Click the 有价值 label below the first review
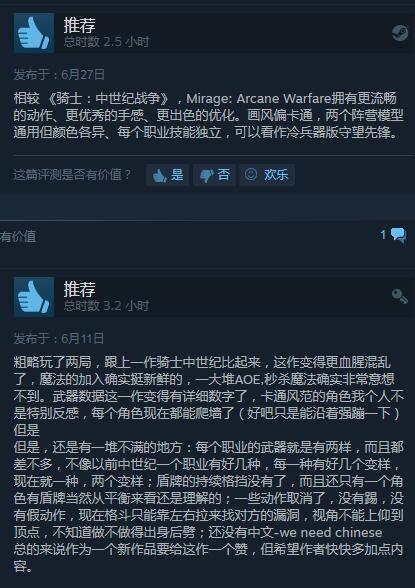Viewport: 415px width, 588px height. coord(18,237)
